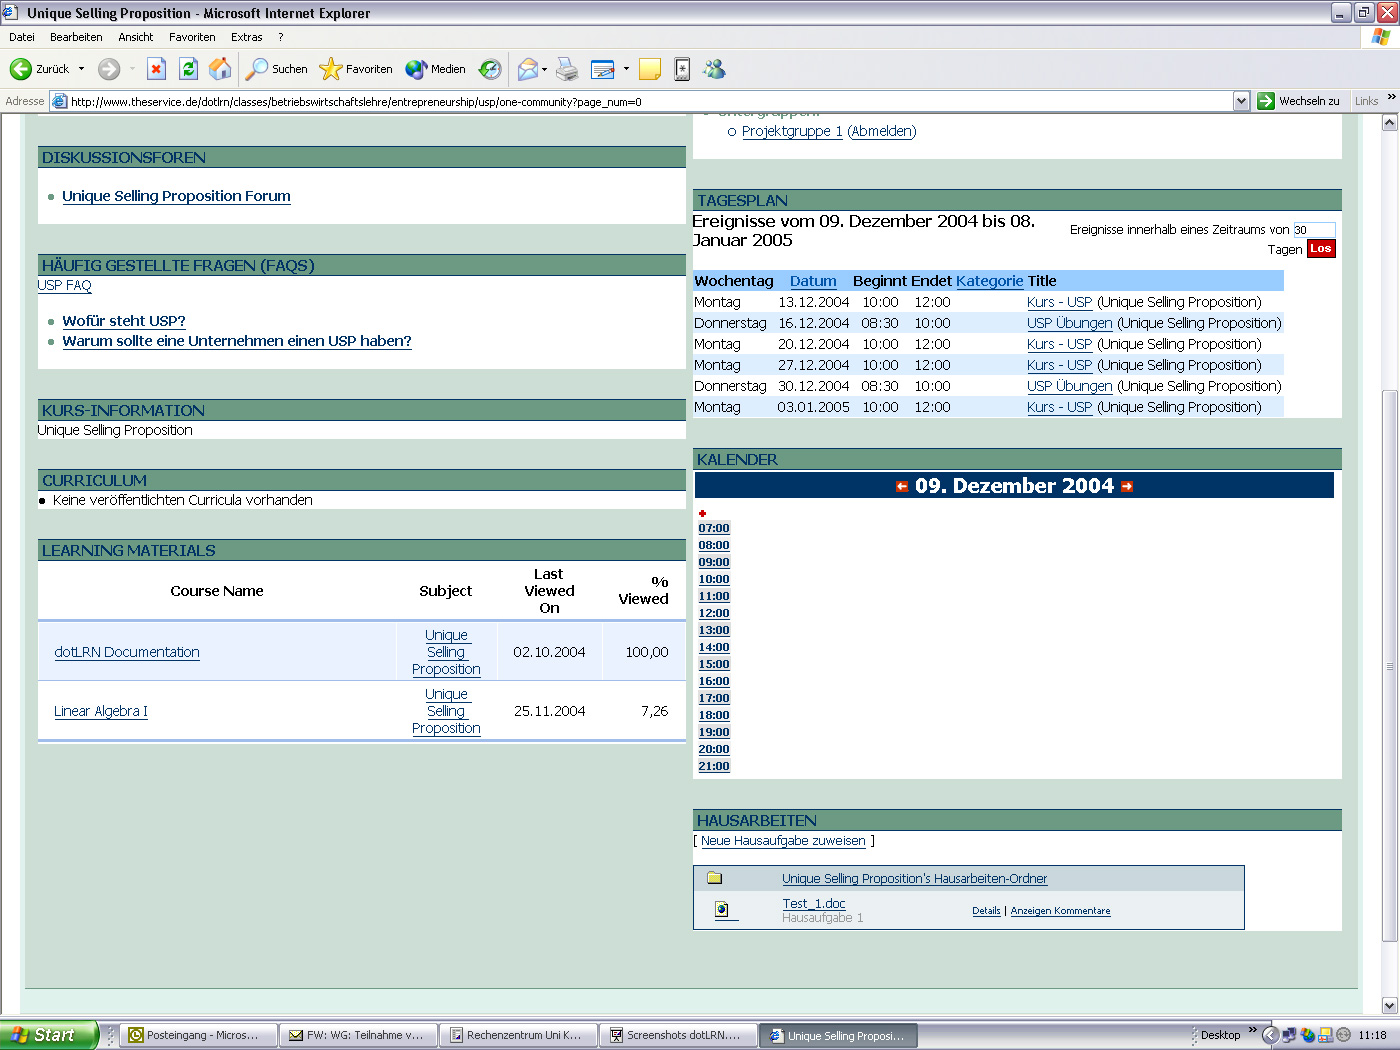Refresh the current page

[x=189, y=69]
